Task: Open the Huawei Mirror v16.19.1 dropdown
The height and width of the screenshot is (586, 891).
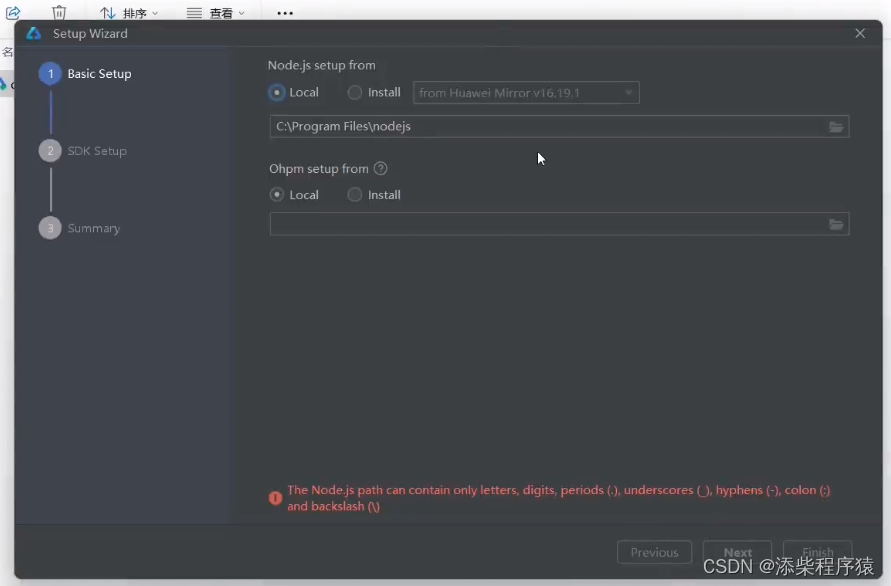Action: [x=526, y=93]
